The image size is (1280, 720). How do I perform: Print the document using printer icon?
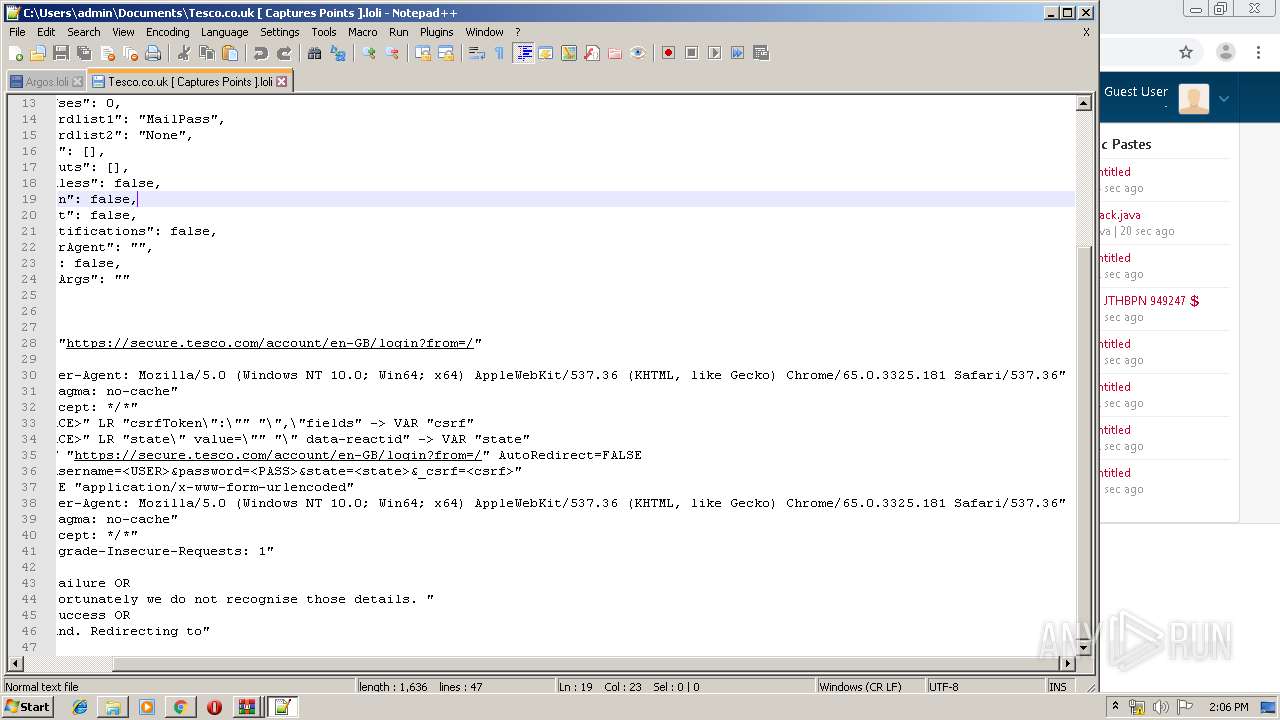coord(153,53)
